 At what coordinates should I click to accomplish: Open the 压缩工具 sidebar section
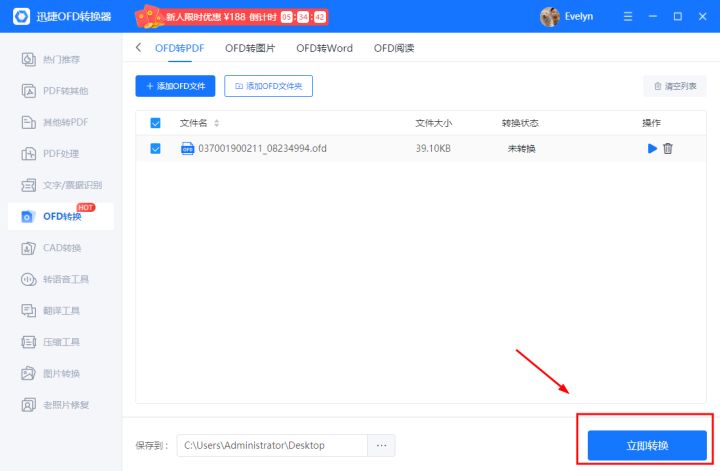point(51,342)
